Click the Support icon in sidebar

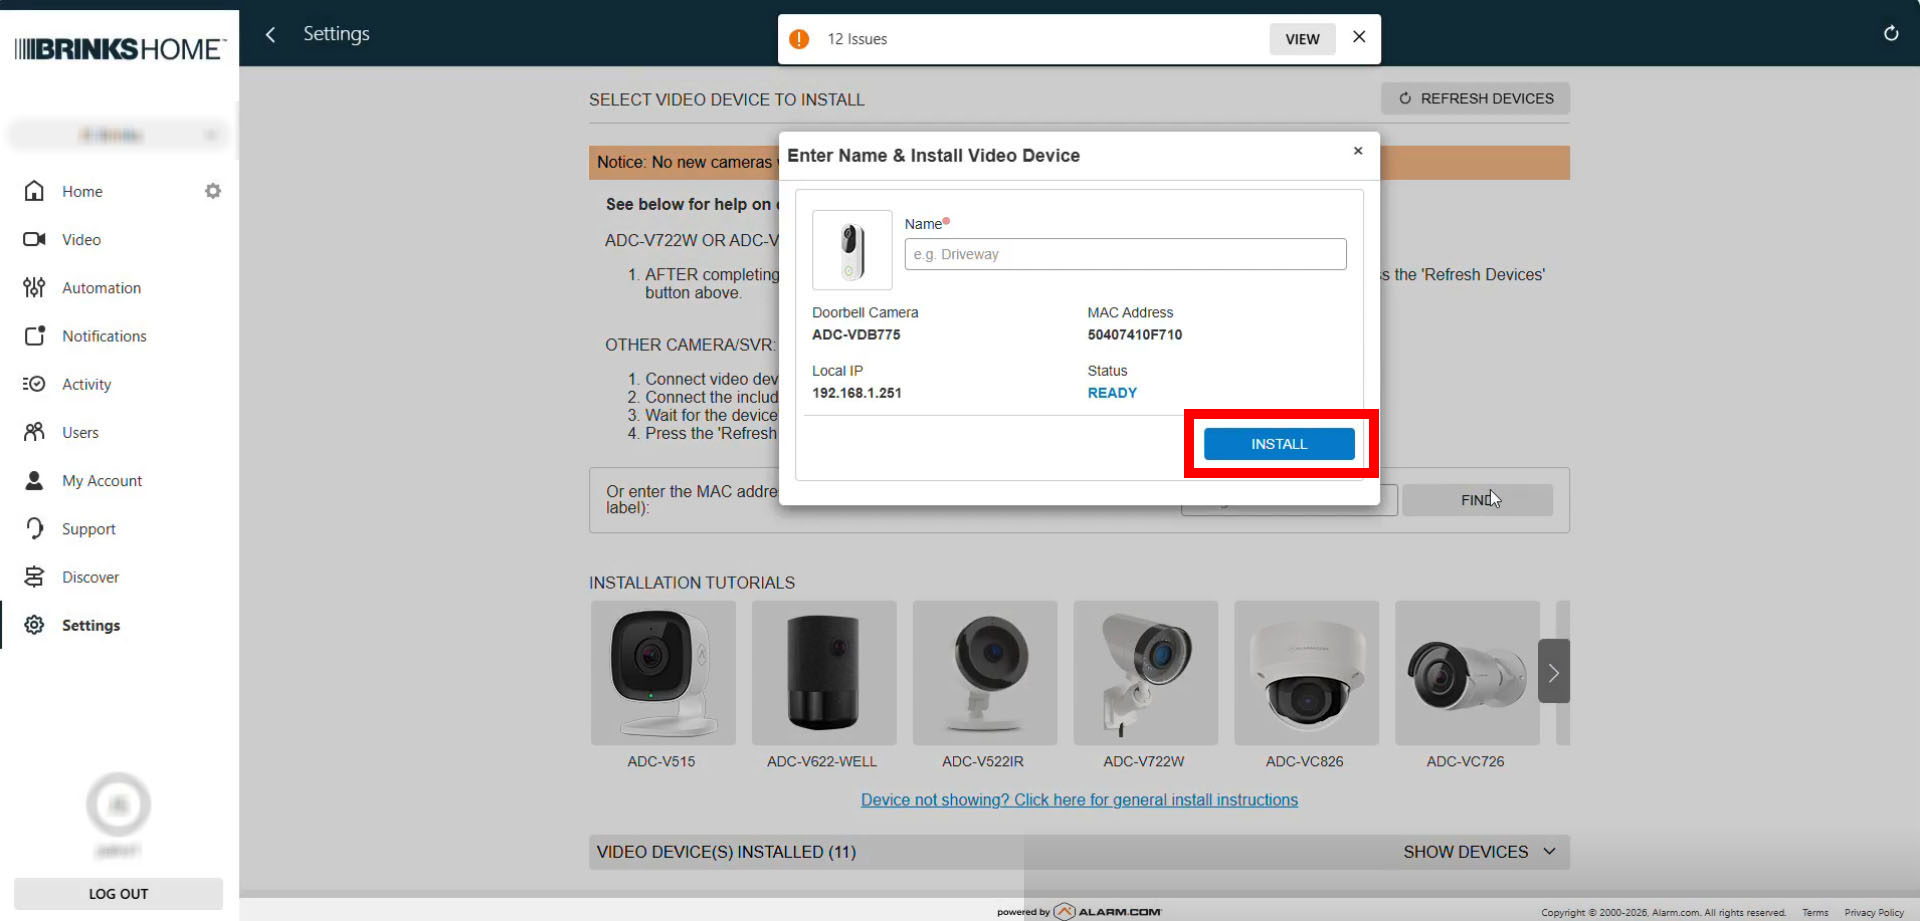(x=34, y=529)
